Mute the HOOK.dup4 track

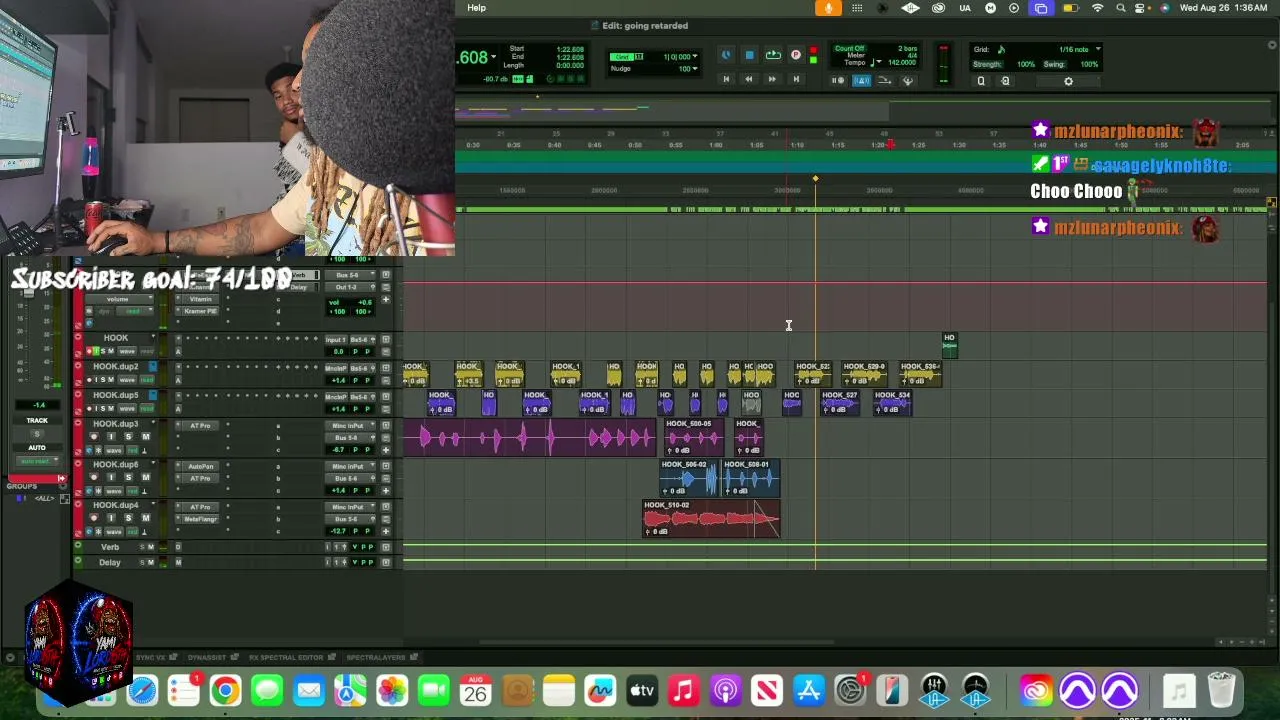tap(145, 518)
